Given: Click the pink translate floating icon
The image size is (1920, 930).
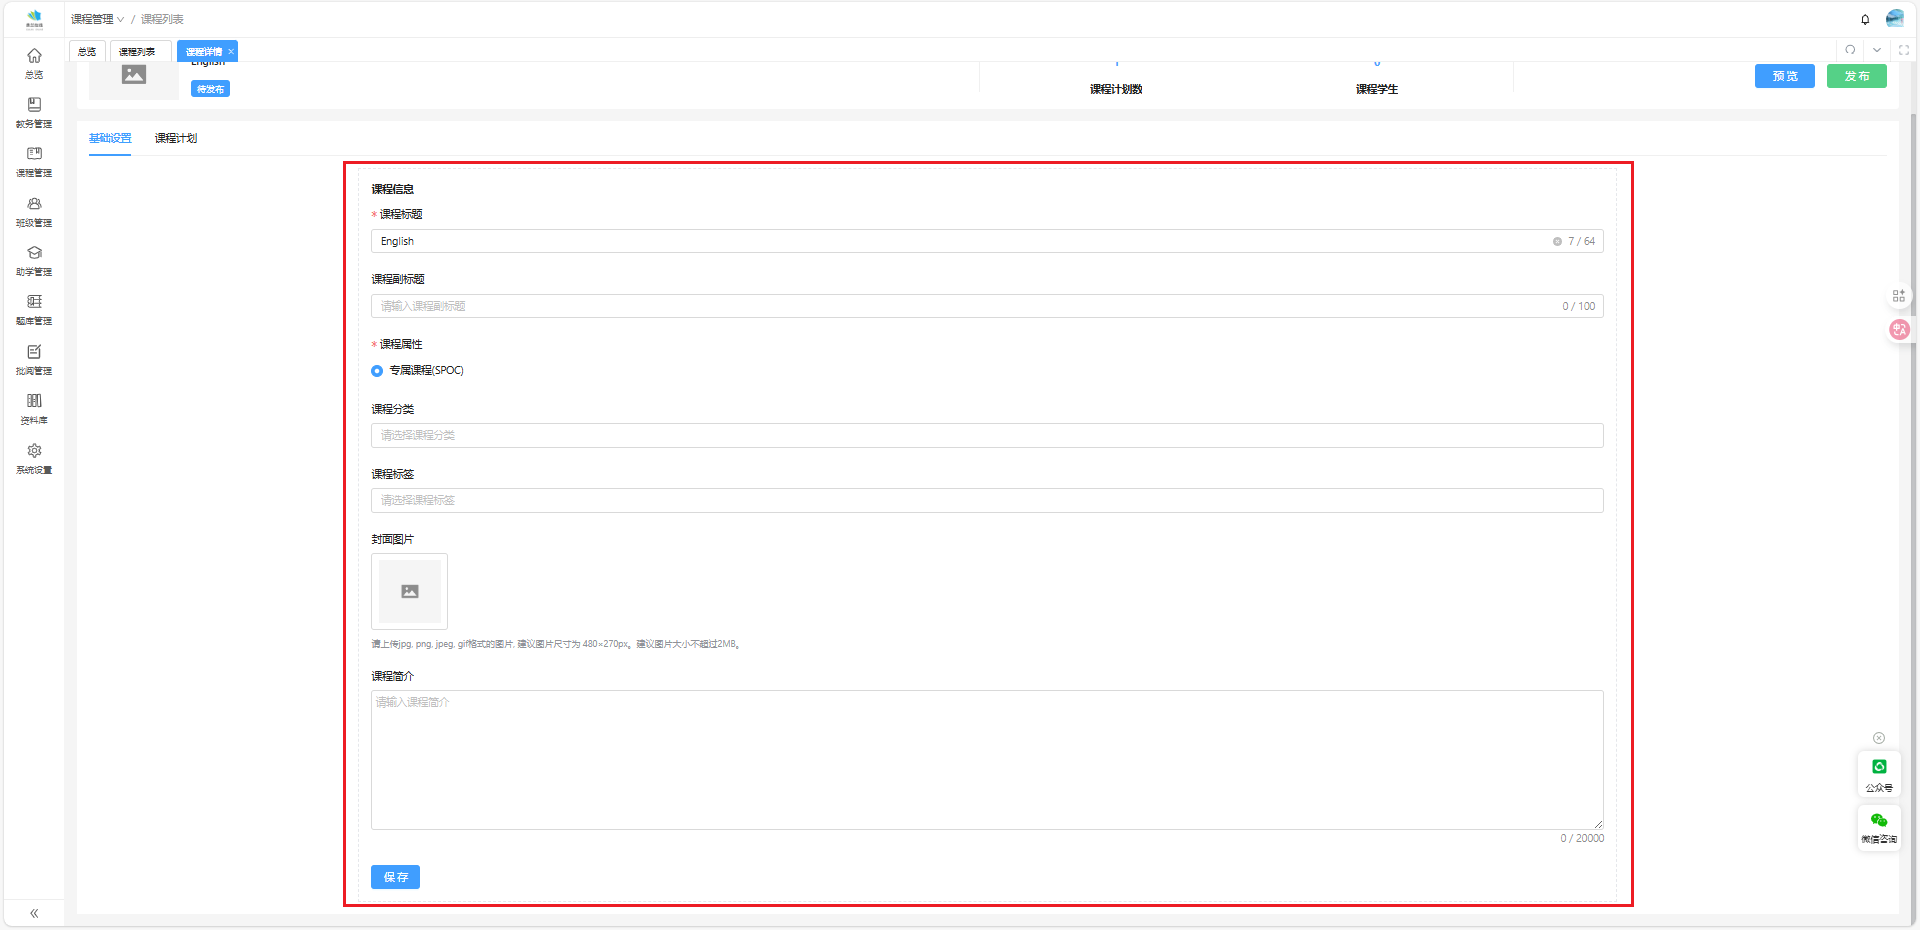Looking at the screenshot, I should coord(1899,329).
